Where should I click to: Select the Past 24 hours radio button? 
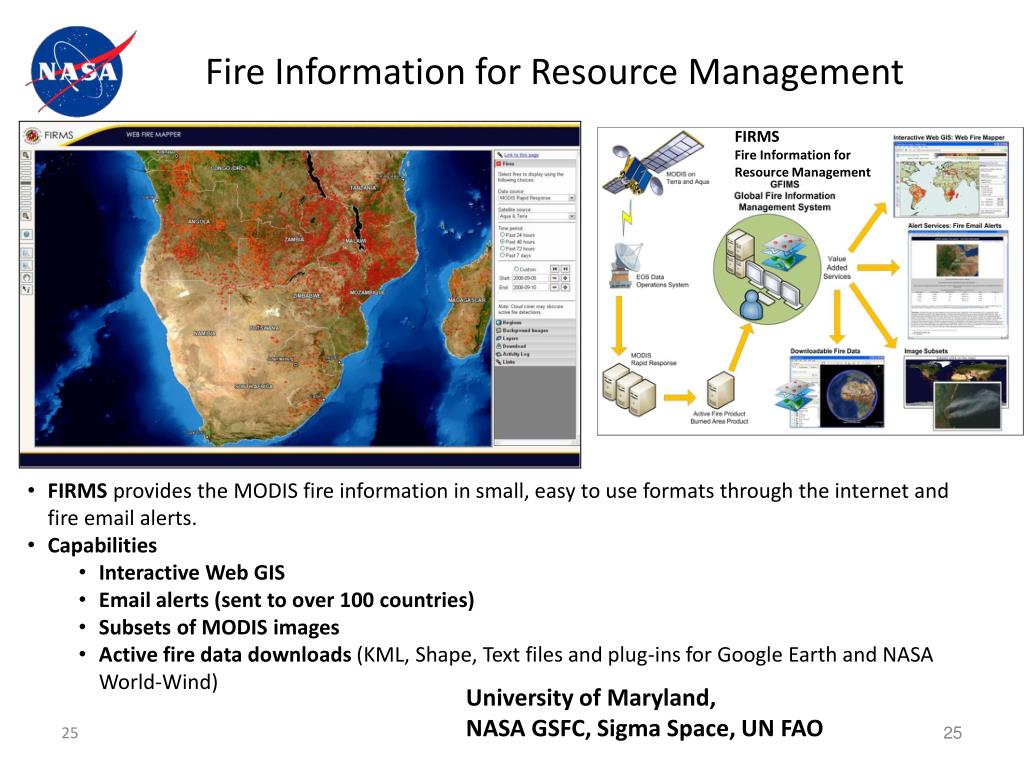click(x=502, y=234)
